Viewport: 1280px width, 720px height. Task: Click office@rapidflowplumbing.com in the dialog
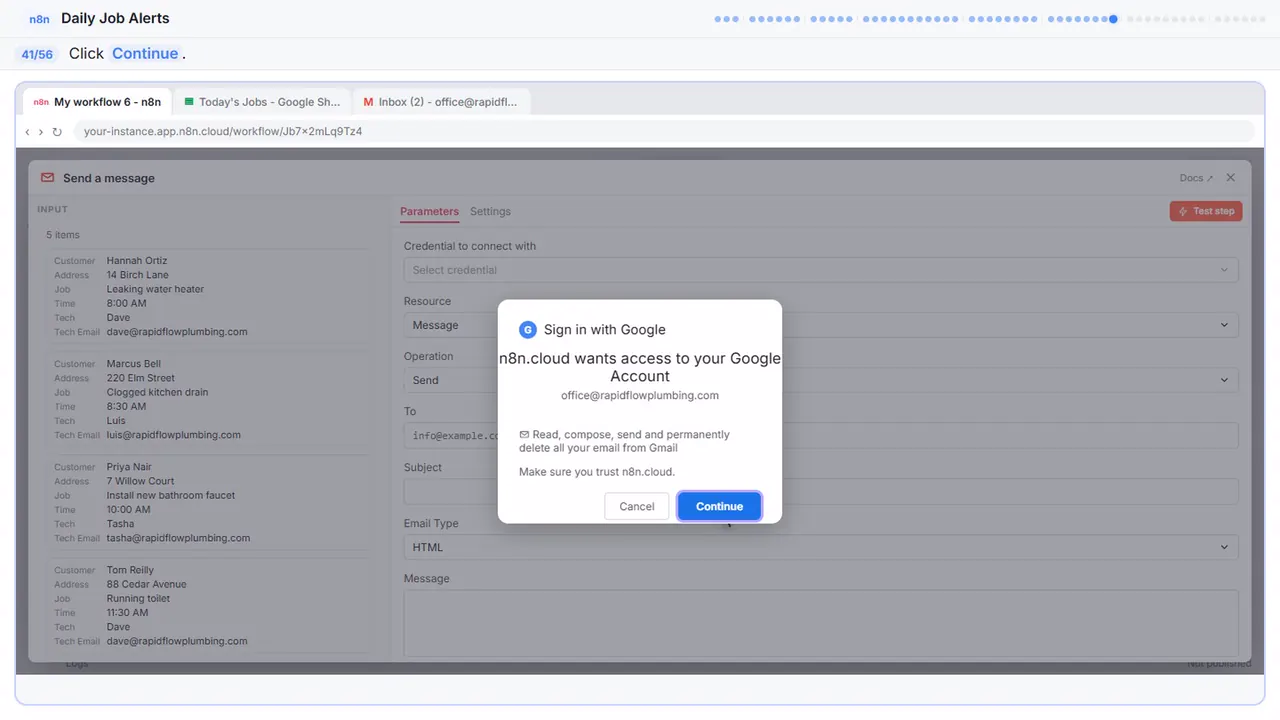point(640,395)
